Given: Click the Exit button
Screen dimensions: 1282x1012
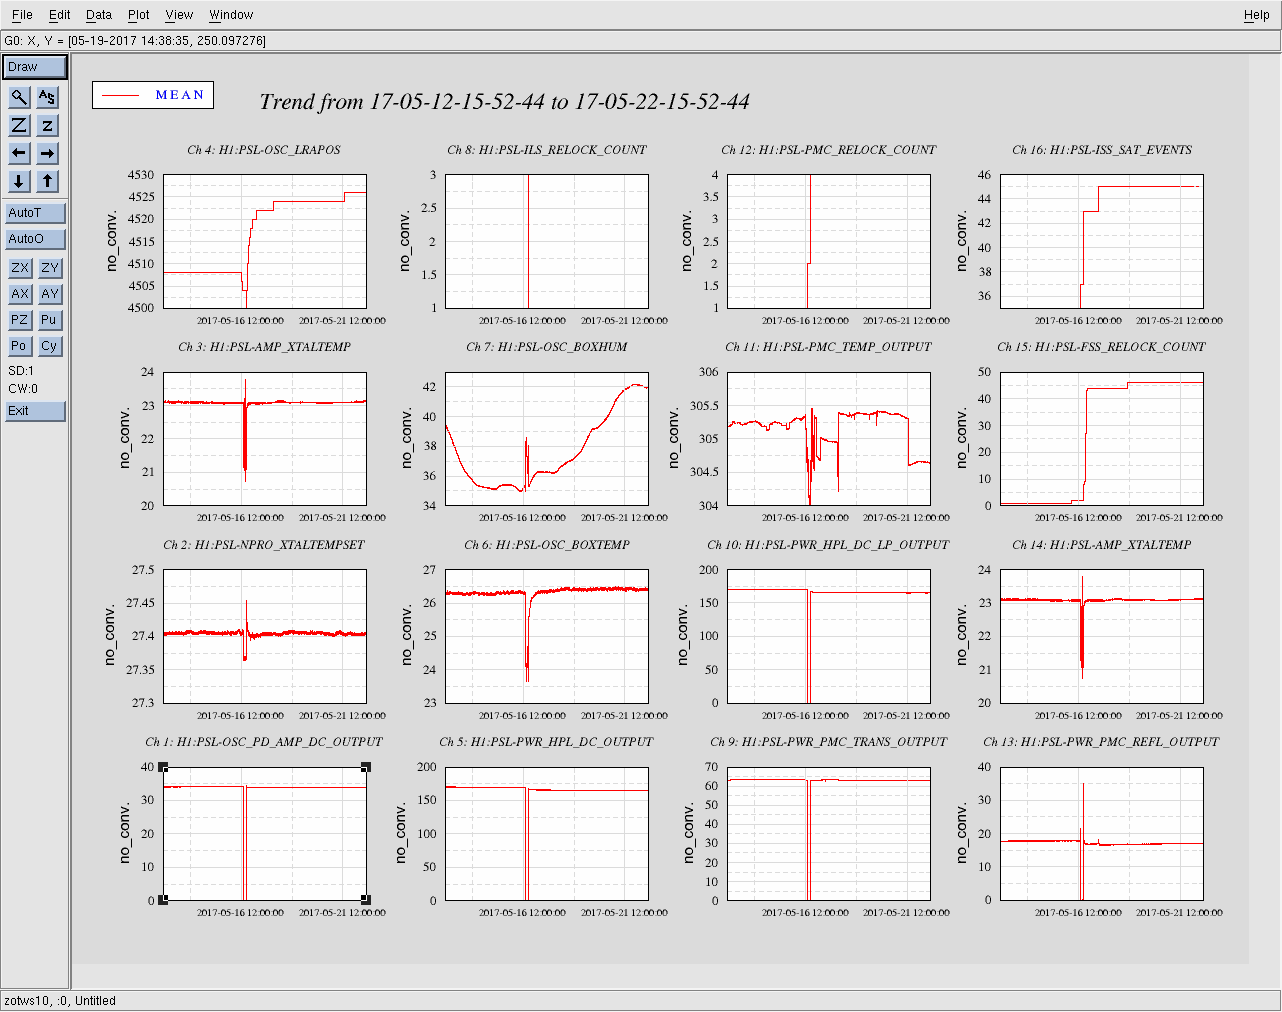Looking at the screenshot, I should pos(35,411).
